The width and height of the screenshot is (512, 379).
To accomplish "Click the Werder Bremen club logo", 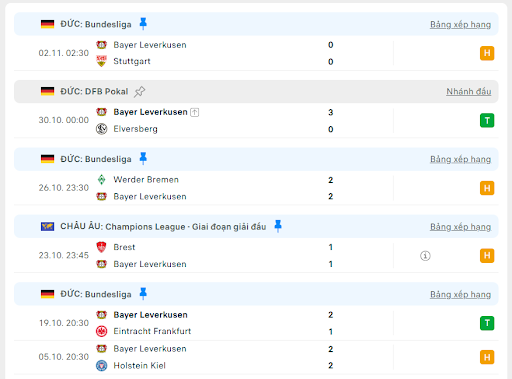I will (101, 180).
